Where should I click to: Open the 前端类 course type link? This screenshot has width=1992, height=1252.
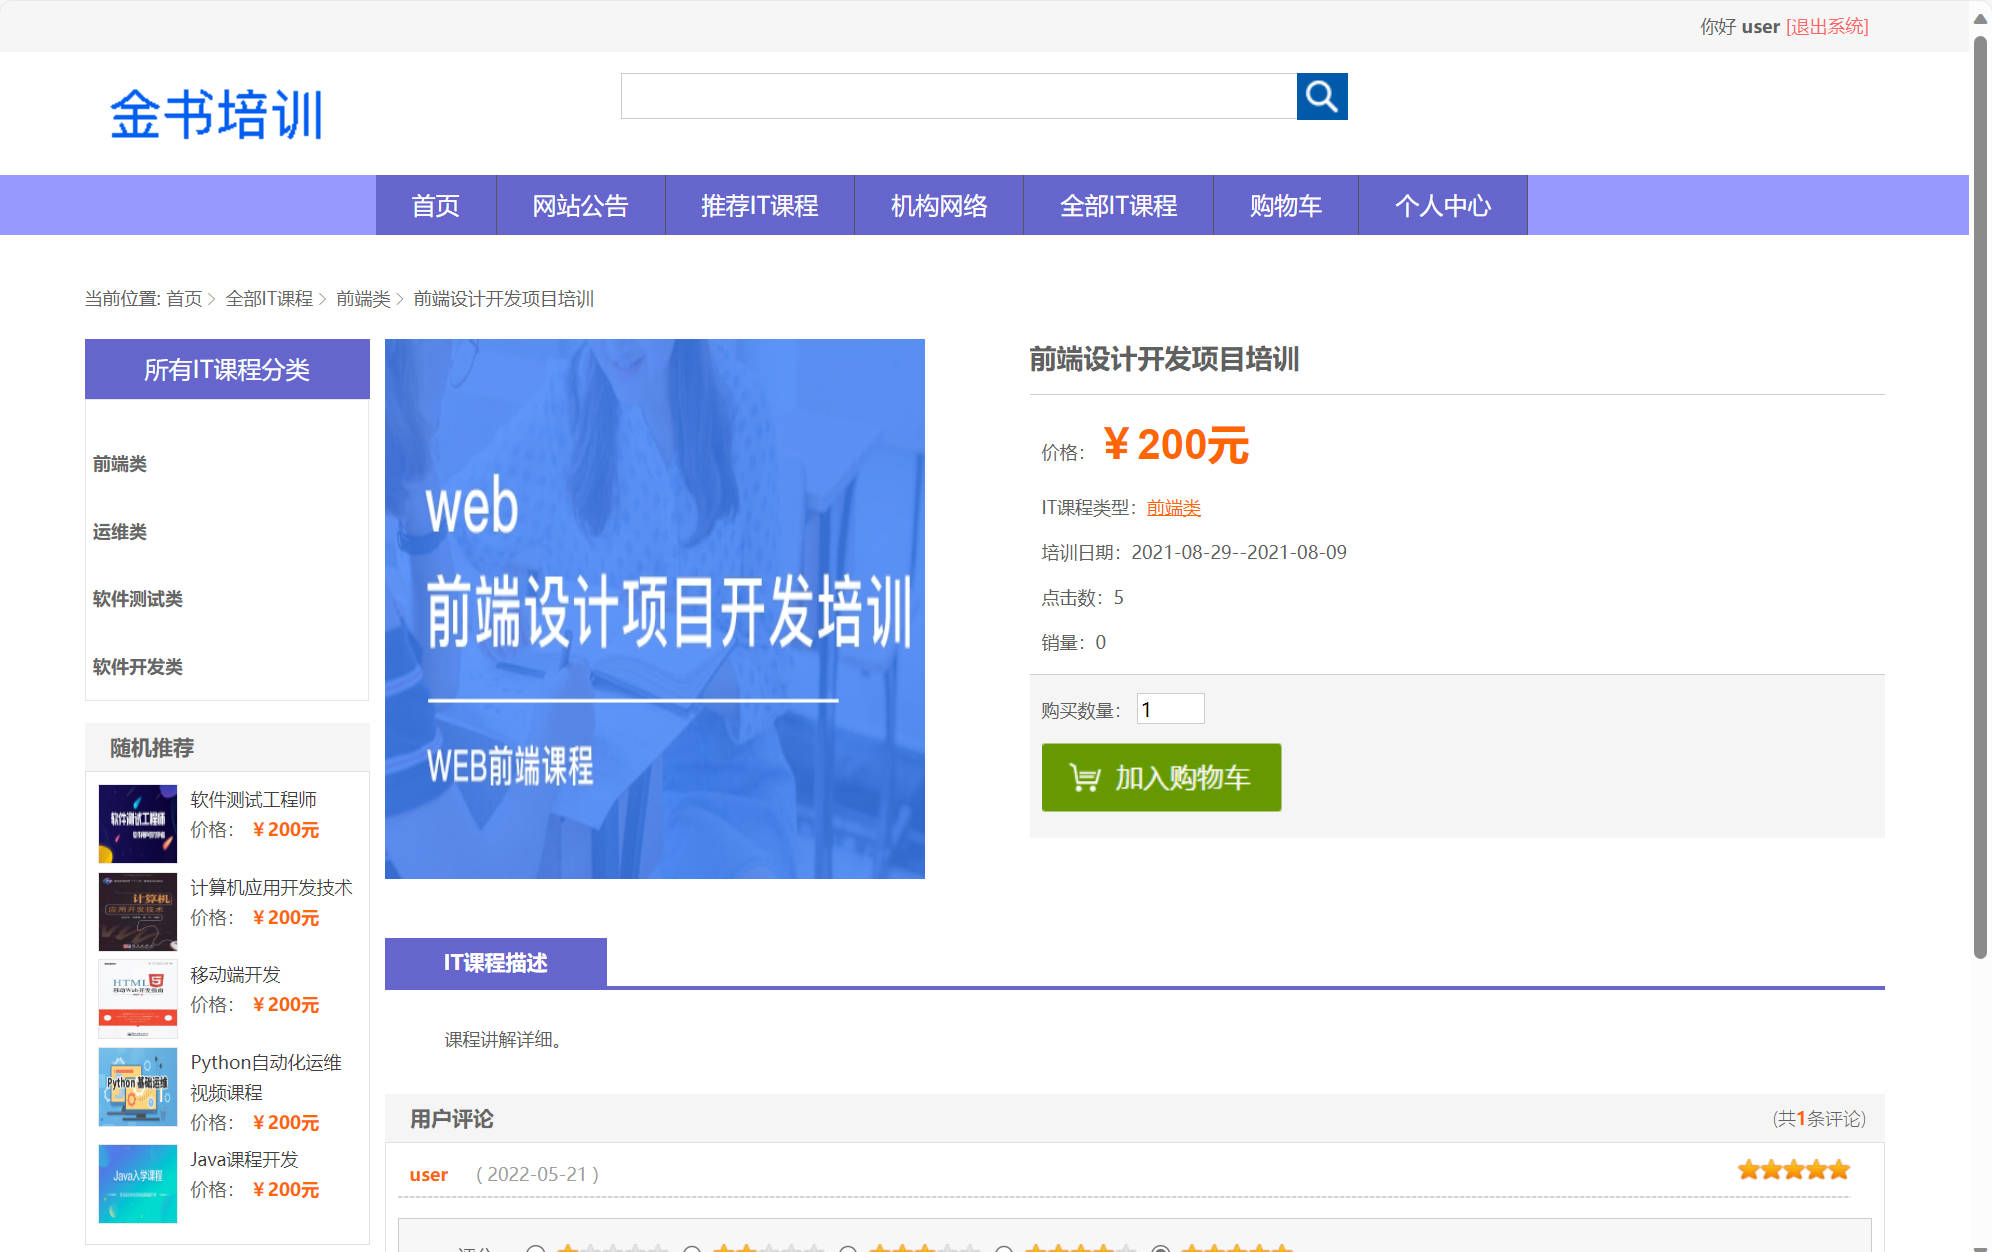click(x=1174, y=507)
